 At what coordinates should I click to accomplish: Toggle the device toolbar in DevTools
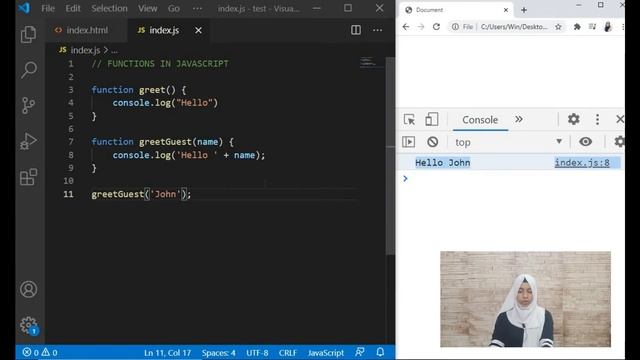(431, 119)
